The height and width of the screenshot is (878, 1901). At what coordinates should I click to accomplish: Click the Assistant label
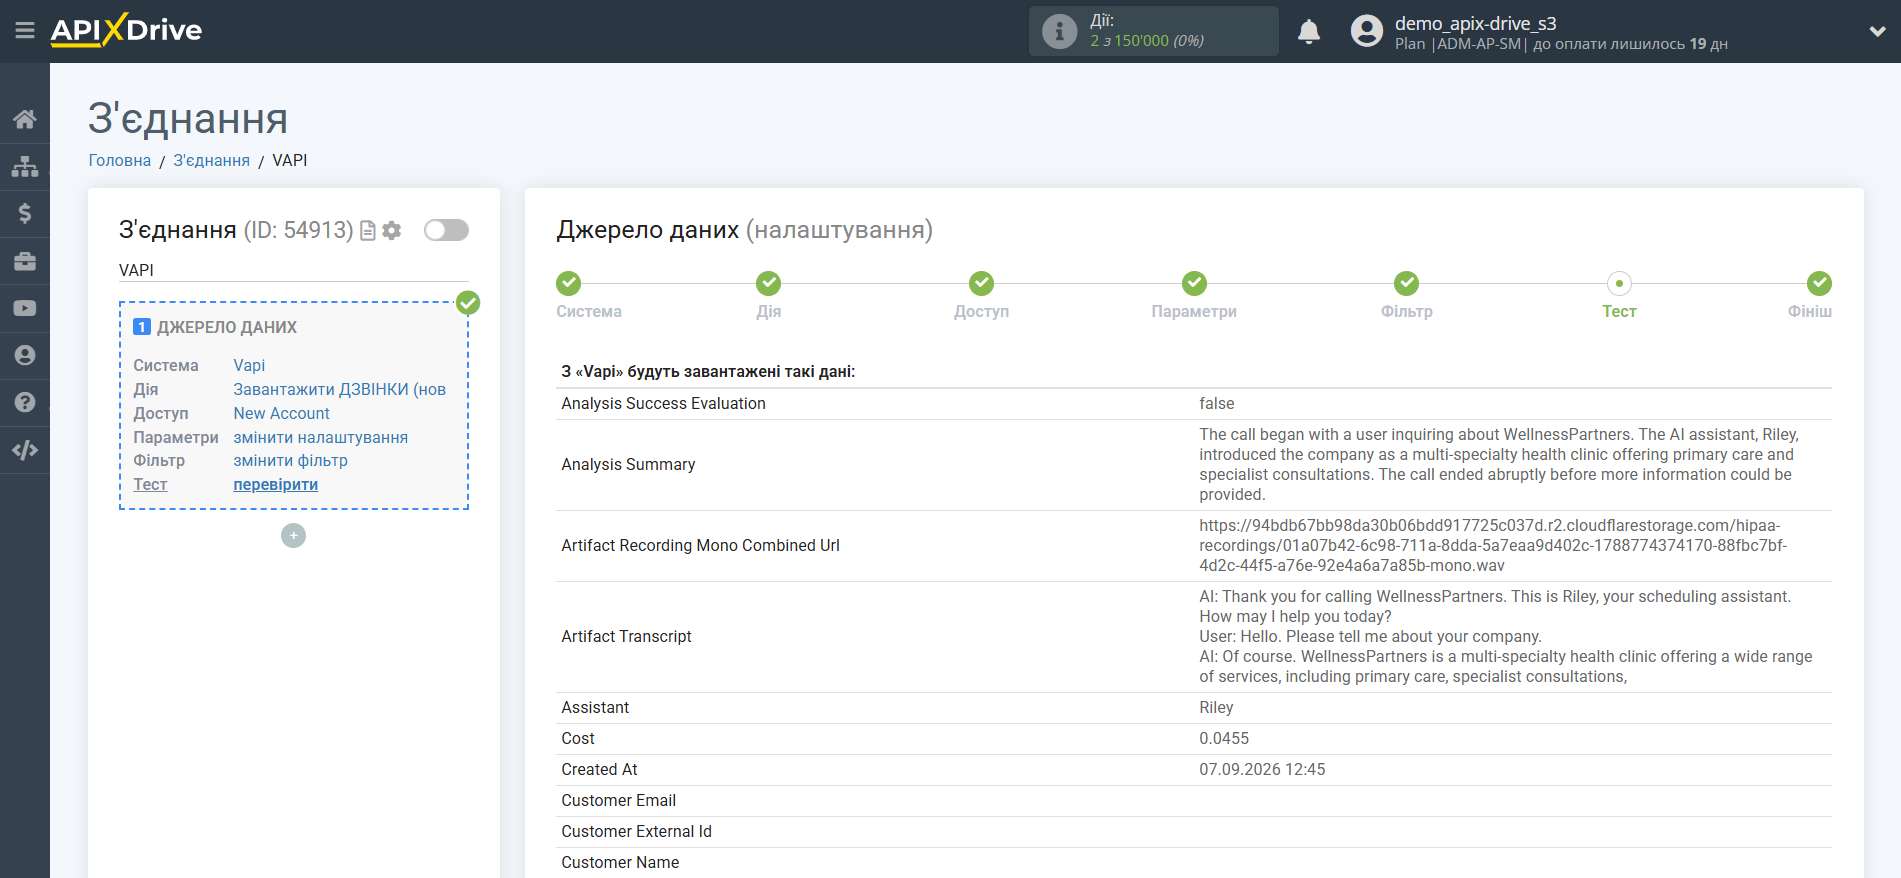pyautogui.click(x=595, y=707)
